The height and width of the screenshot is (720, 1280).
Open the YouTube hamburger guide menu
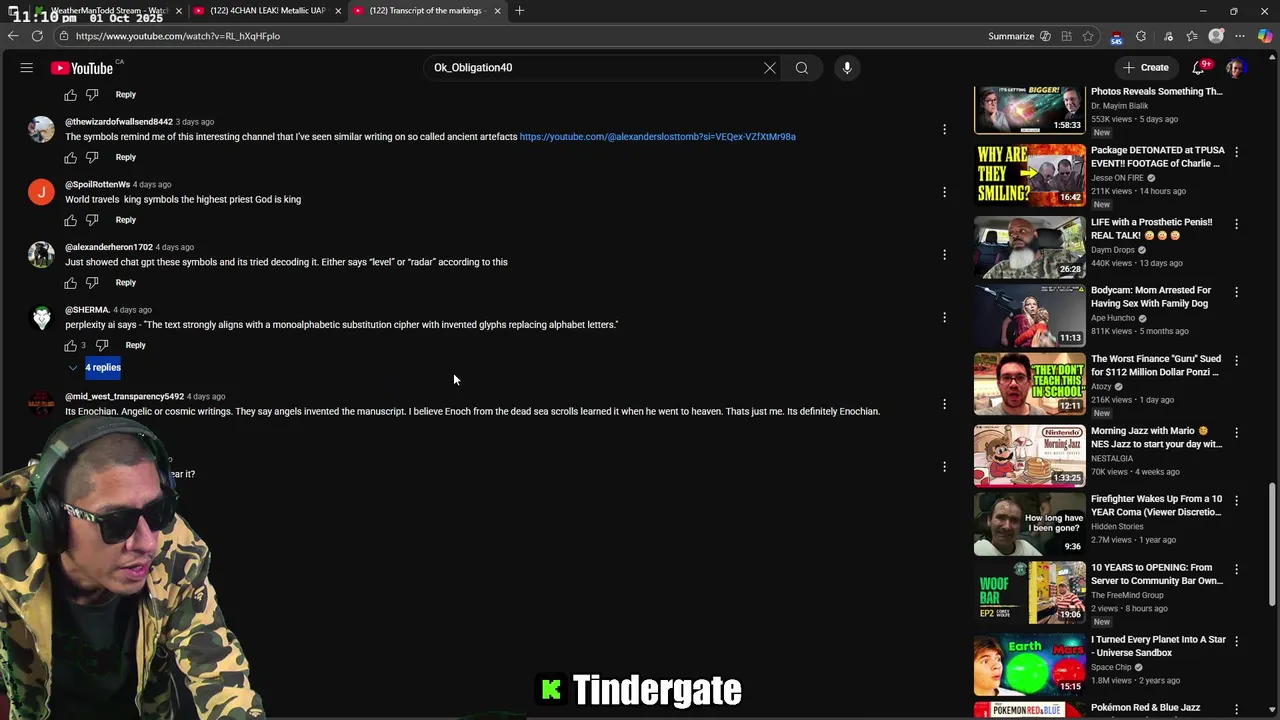coord(27,68)
